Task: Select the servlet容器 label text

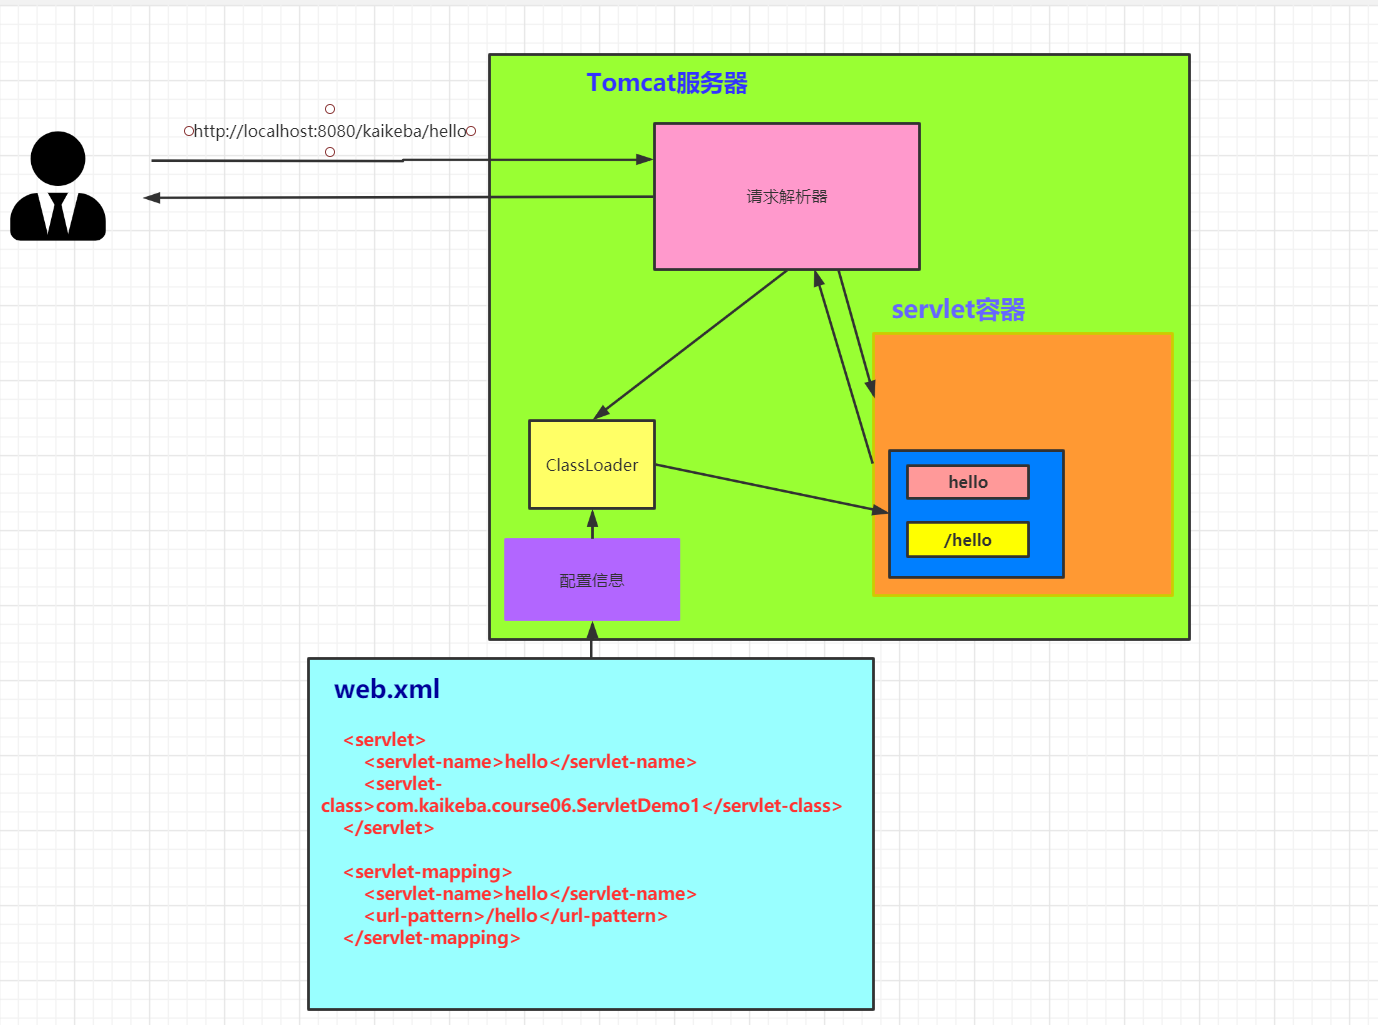Action: click(958, 310)
